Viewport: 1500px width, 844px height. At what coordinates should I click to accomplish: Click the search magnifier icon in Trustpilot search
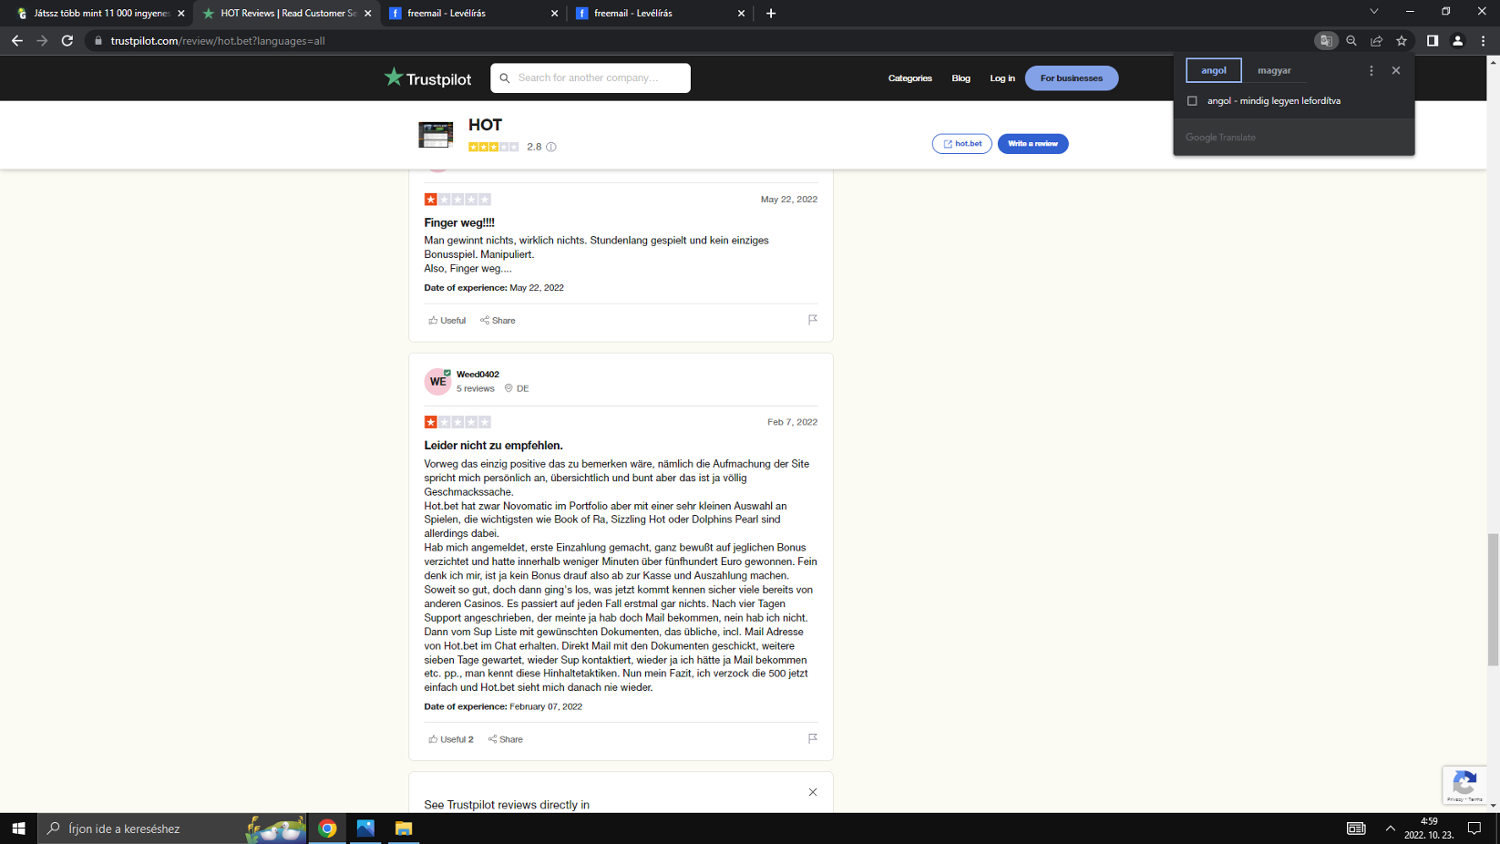(x=505, y=78)
